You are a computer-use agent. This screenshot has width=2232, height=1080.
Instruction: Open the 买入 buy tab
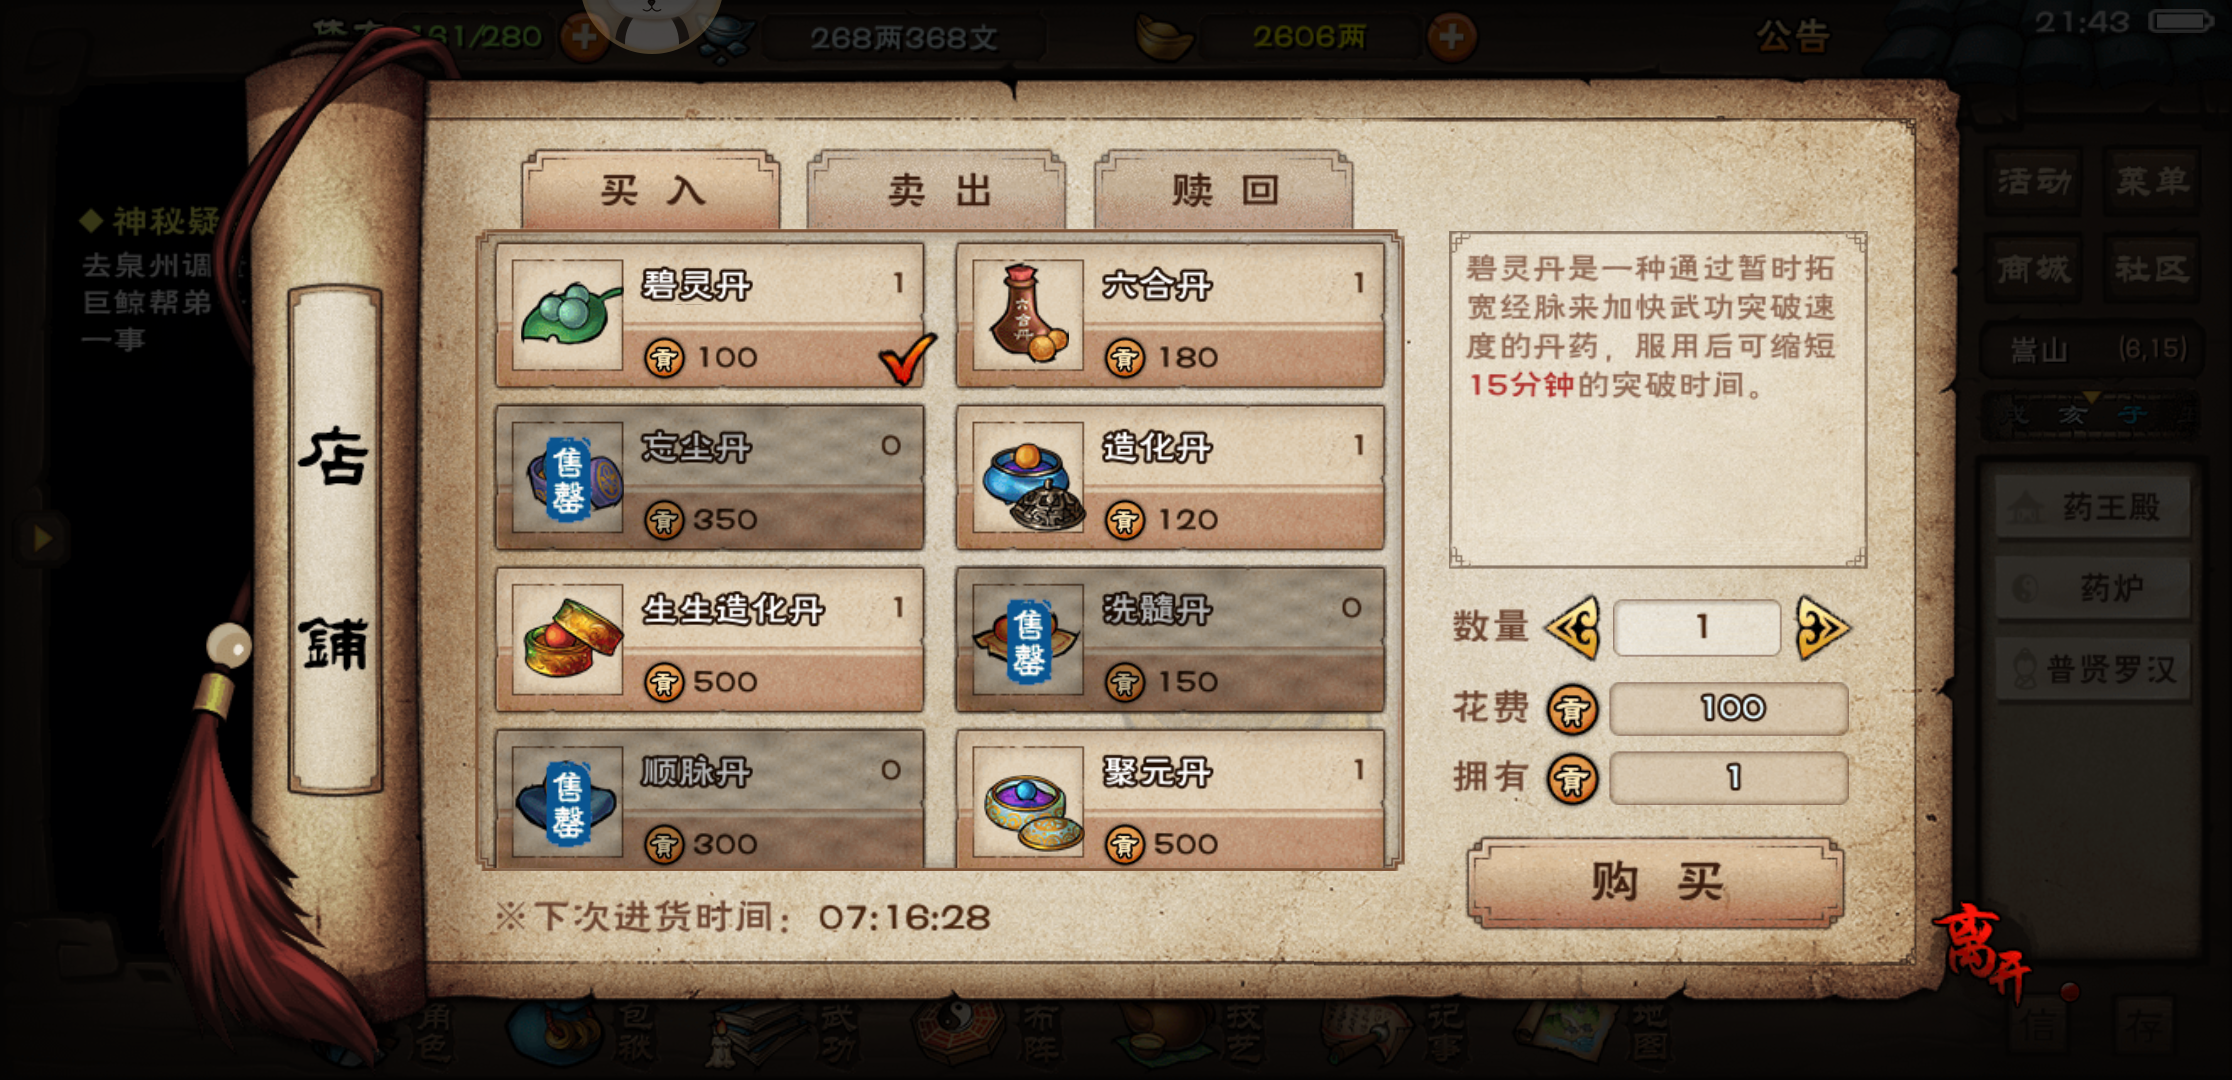tap(651, 190)
